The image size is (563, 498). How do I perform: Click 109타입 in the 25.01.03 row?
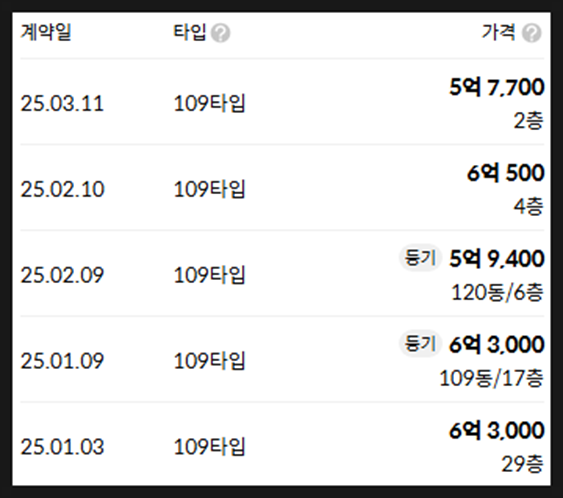[209, 447]
